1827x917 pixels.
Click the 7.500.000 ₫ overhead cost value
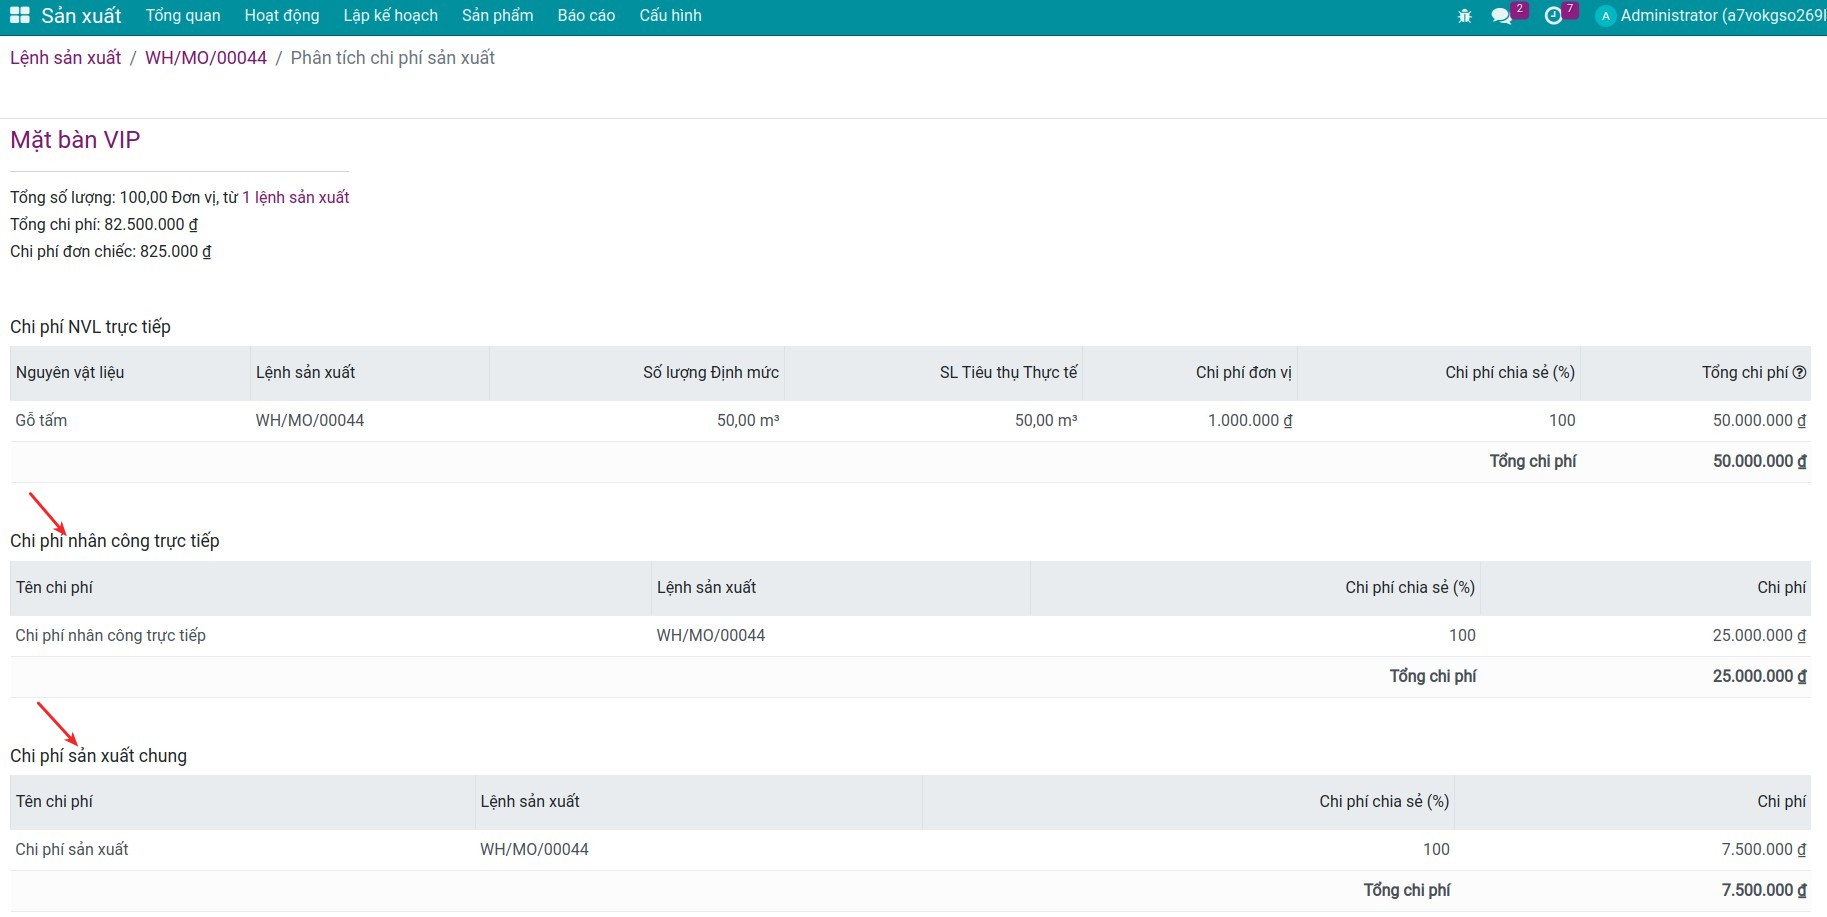1764,850
